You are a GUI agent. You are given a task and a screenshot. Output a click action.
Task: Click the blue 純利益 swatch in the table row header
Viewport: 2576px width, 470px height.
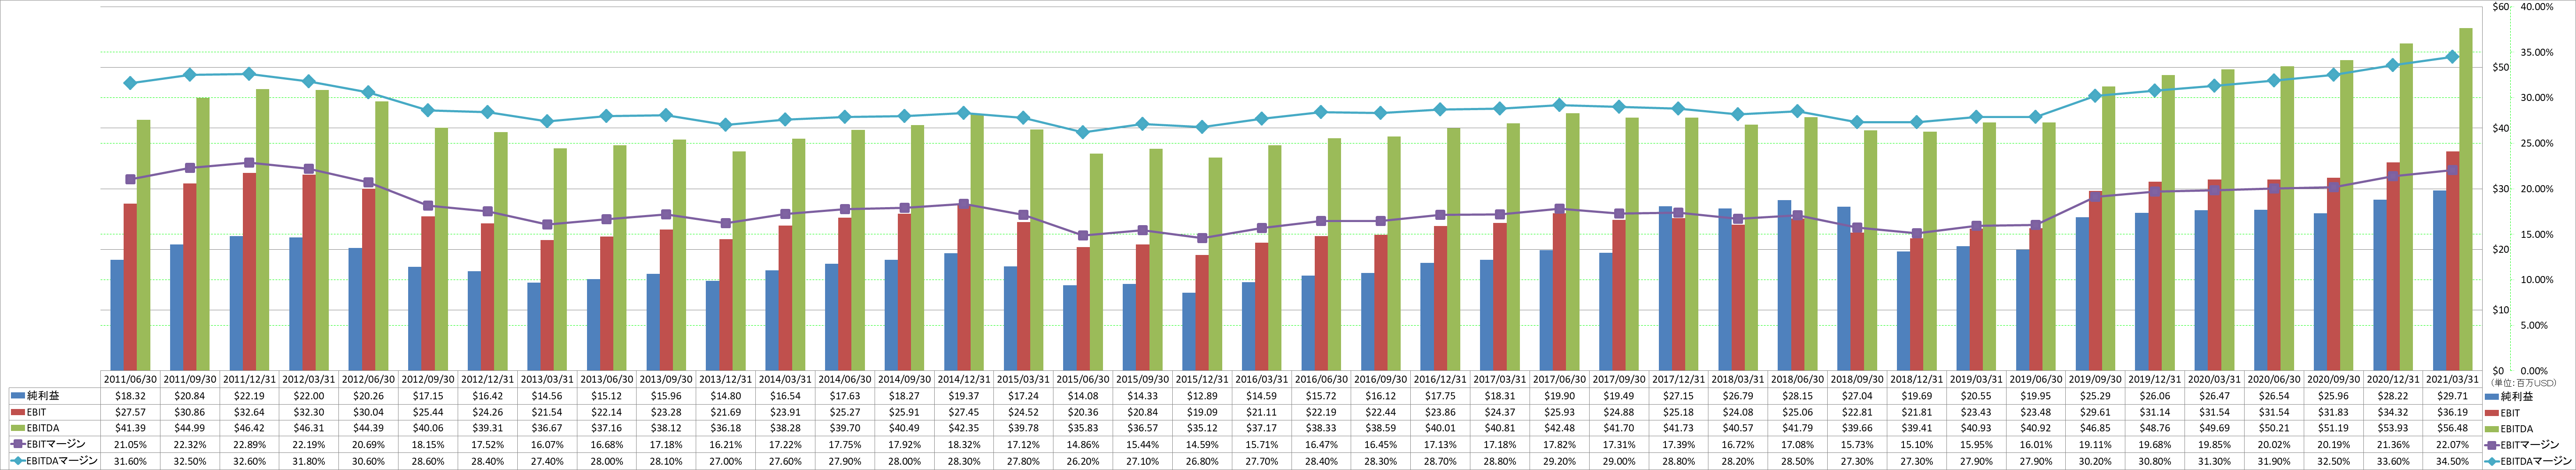pos(17,396)
